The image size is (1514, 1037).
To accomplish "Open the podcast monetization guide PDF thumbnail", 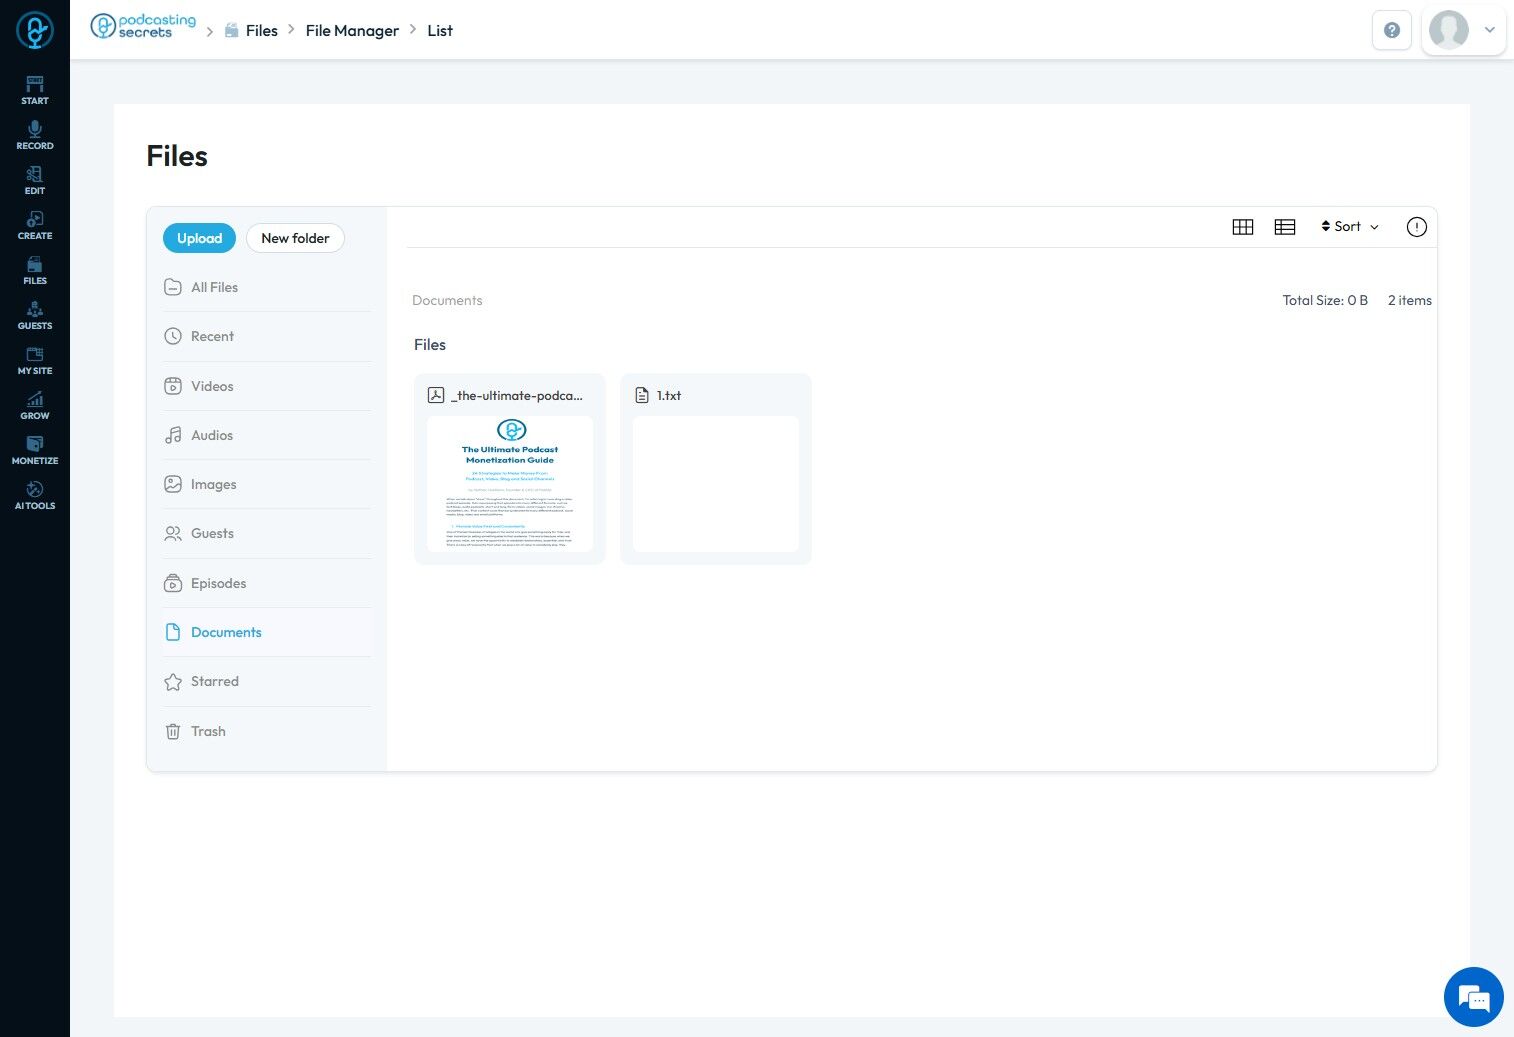I will pyautogui.click(x=510, y=484).
